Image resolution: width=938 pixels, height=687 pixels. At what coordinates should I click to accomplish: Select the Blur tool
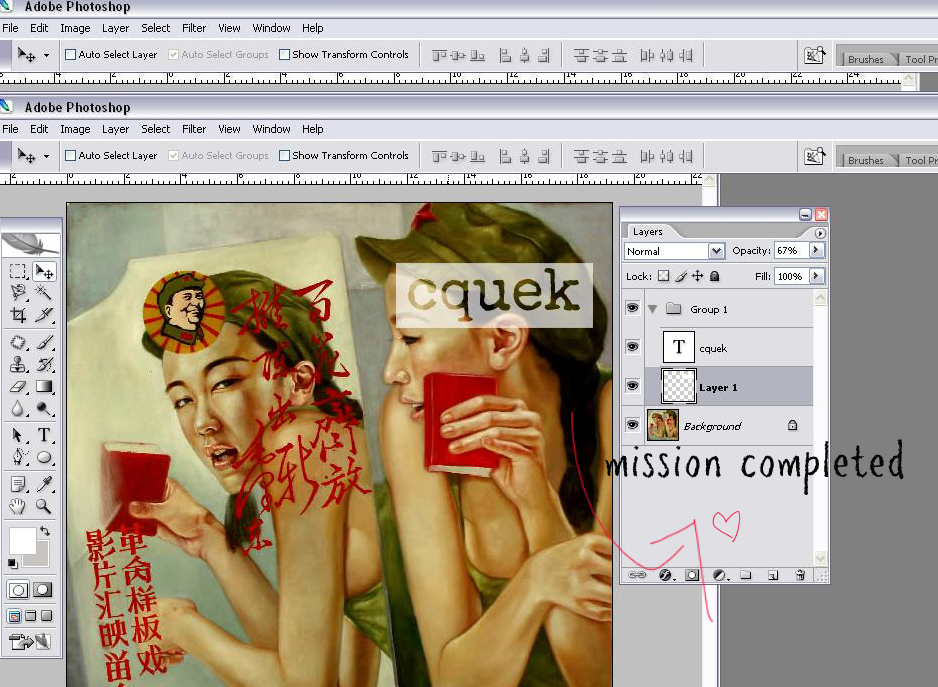[19, 409]
